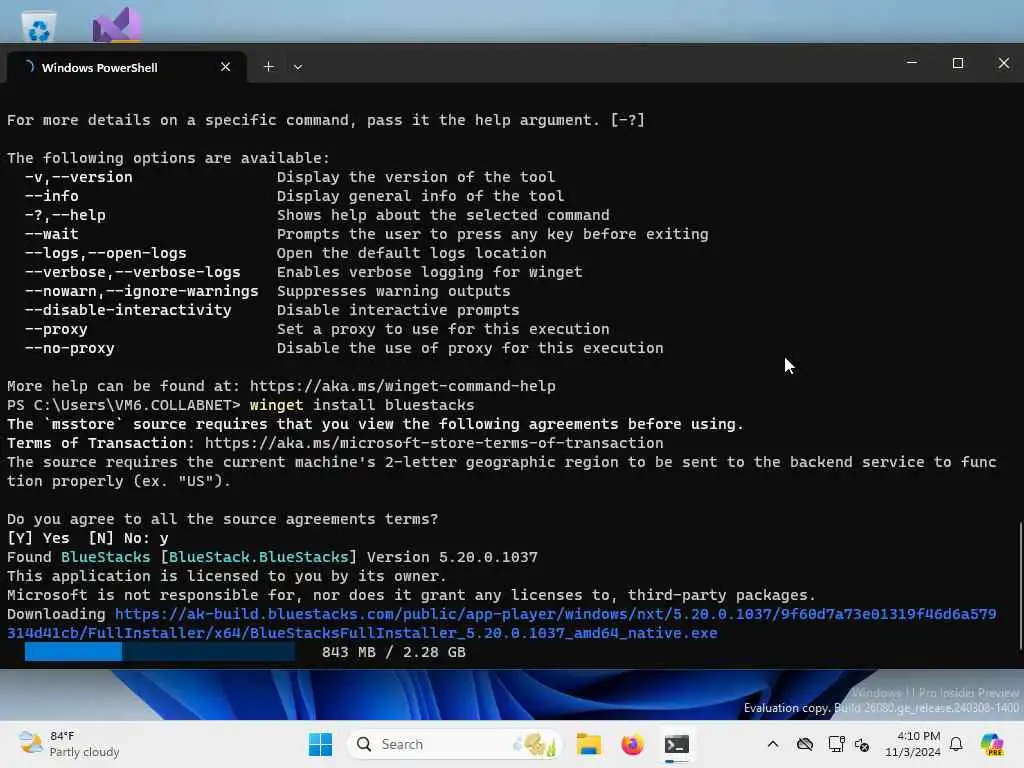The height and width of the screenshot is (768, 1024).
Task: Open the weather widget showing 84°F
Action: [x=69, y=744]
